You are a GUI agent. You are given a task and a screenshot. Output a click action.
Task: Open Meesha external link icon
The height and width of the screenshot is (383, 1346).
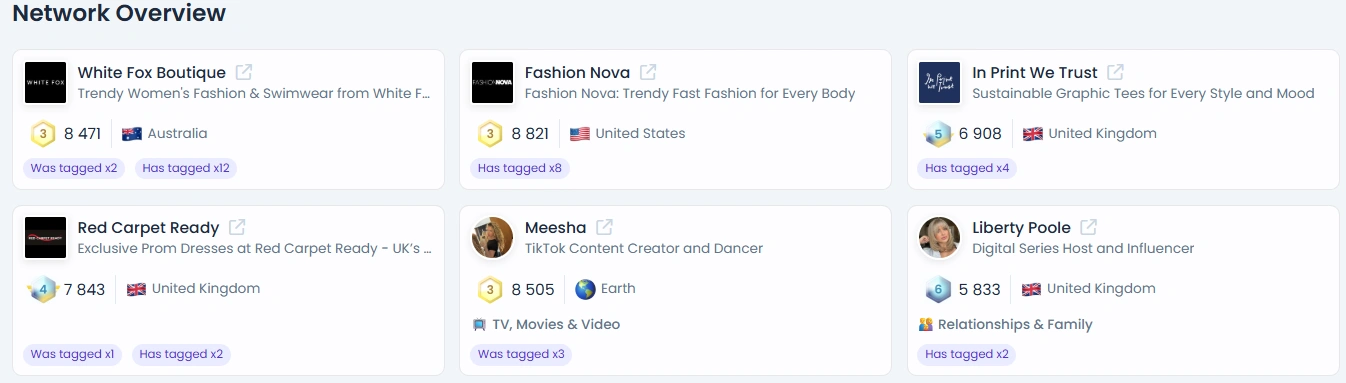pyautogui.click(x=604, y=227)
